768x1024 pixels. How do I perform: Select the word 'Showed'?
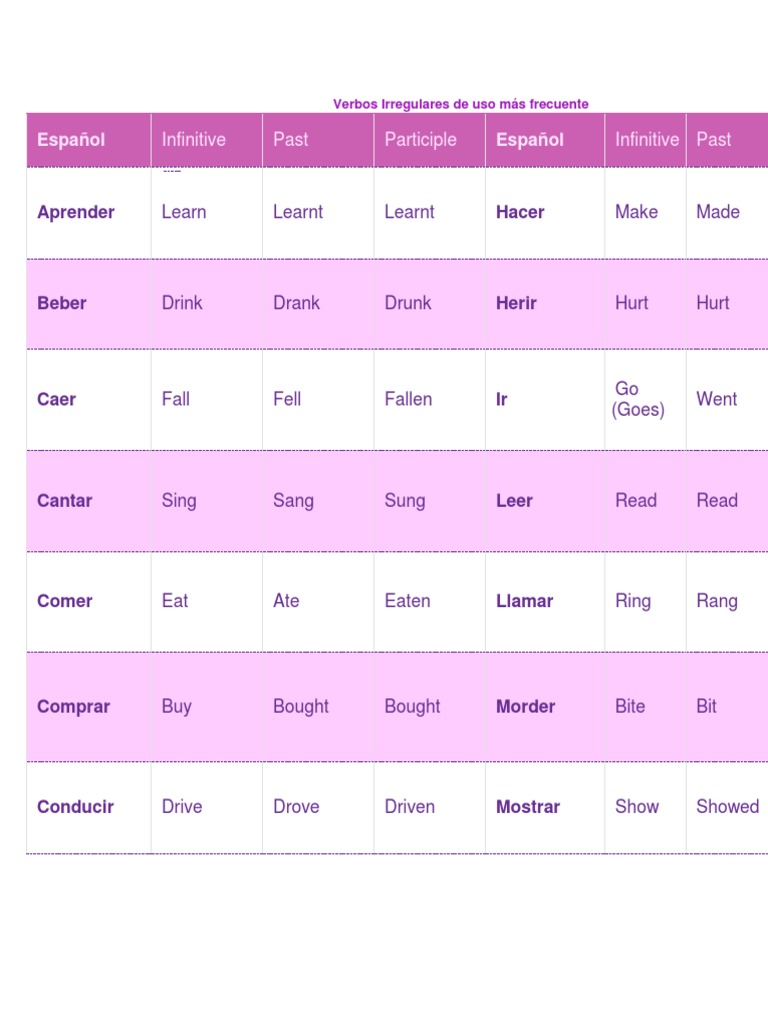coord(727,806)
